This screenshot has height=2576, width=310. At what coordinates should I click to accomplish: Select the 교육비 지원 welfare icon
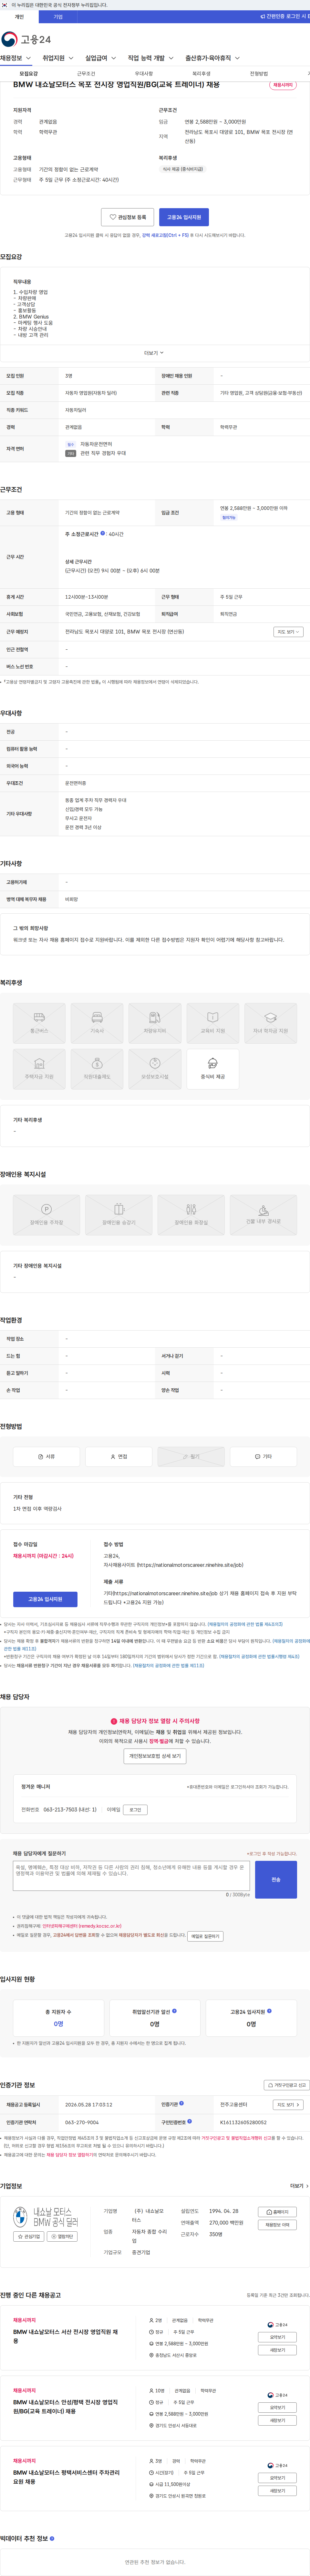213,1023
